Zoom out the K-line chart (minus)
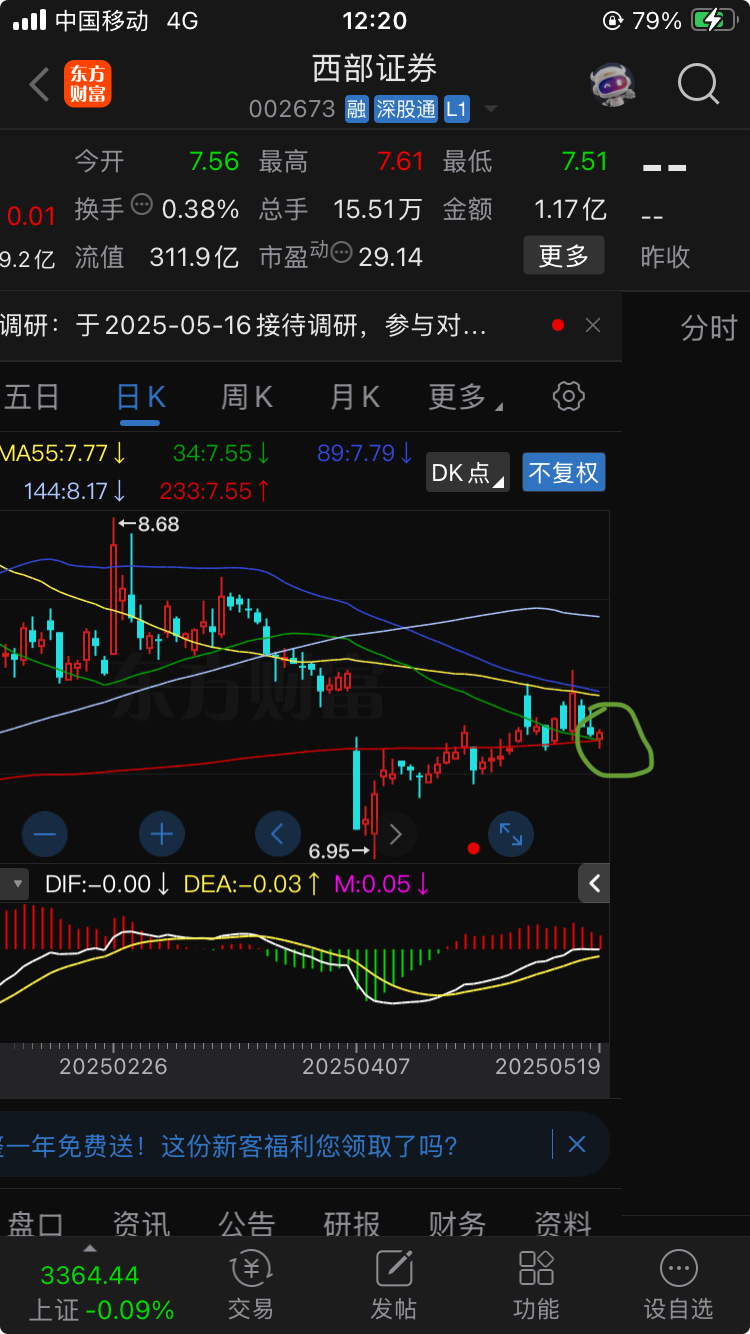Image resolution: width=750 pixels, height=1334 pixels. [x=46, y=833]
